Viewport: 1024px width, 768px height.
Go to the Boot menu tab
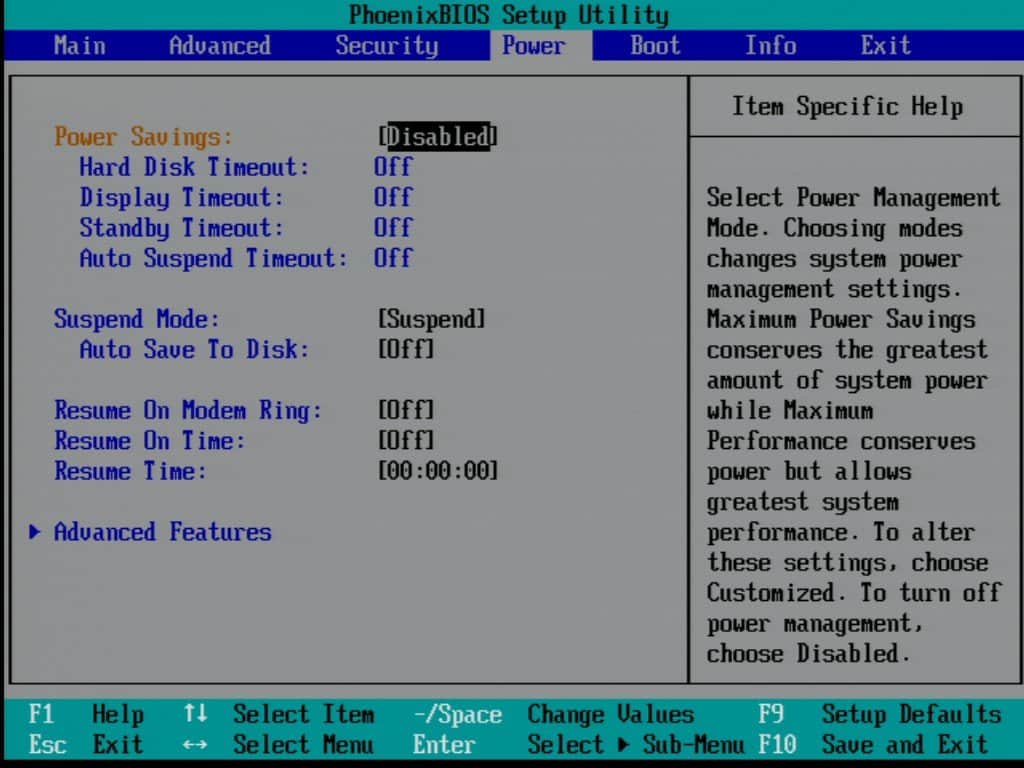(655, 46)
